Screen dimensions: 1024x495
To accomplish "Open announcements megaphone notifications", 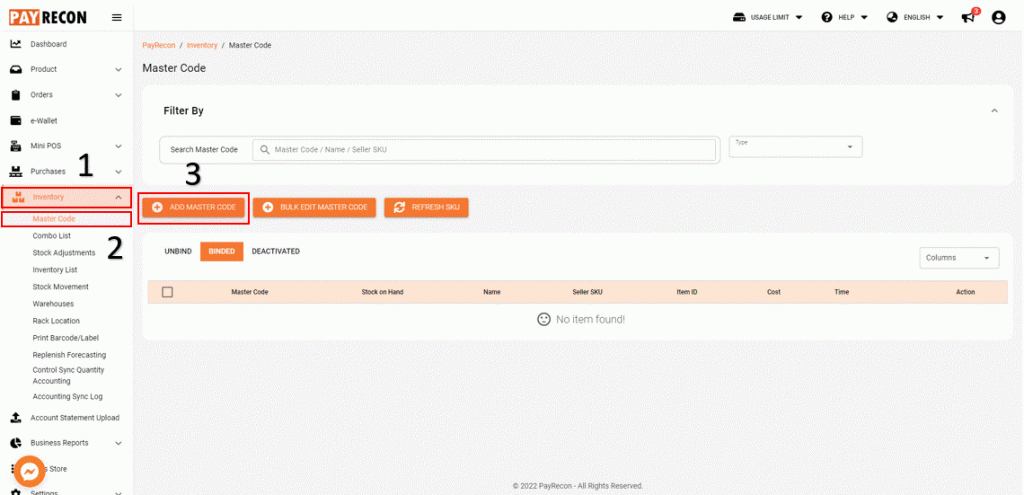I will click(968, 18).
